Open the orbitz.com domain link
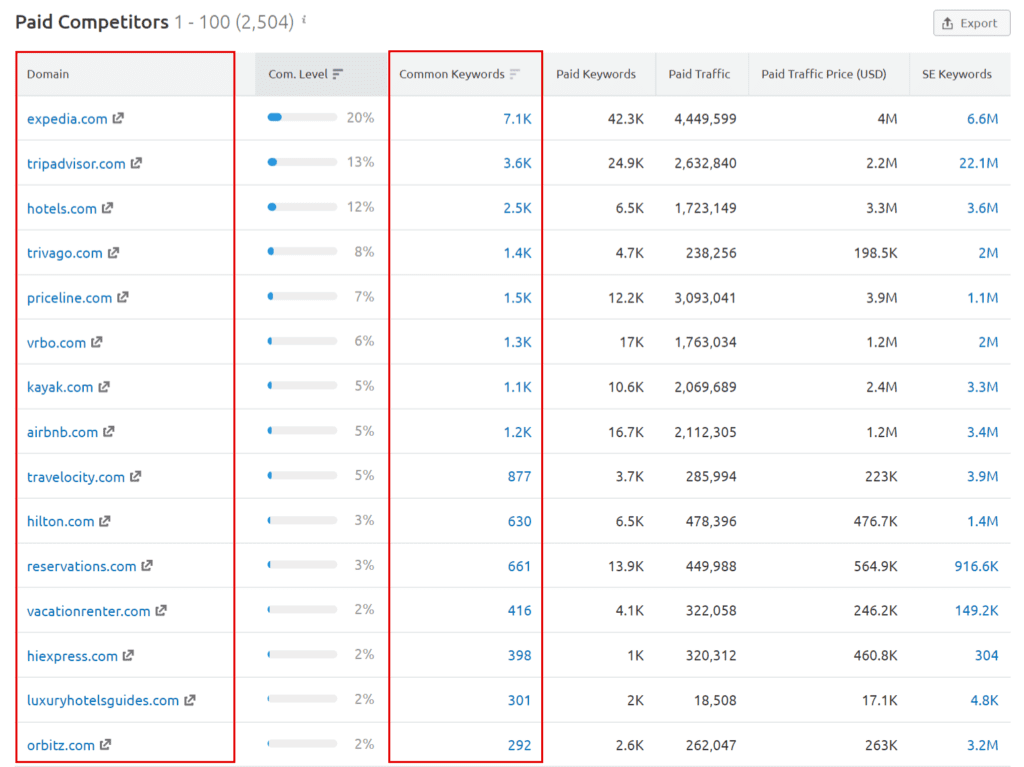Image resolution: width=1024 pixels, height=767 pixels. click(x=61, y=745)
